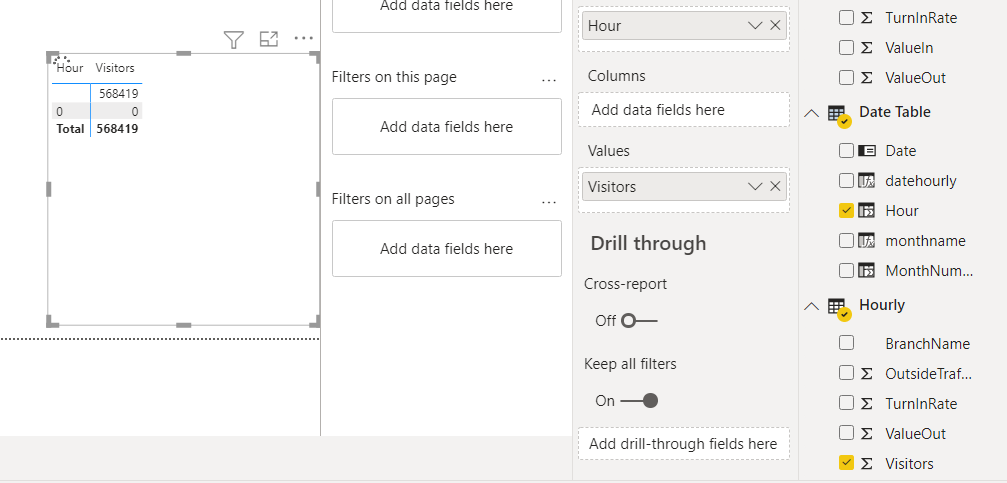Check the first ValueOut checkbox in the Fields list

846,78
